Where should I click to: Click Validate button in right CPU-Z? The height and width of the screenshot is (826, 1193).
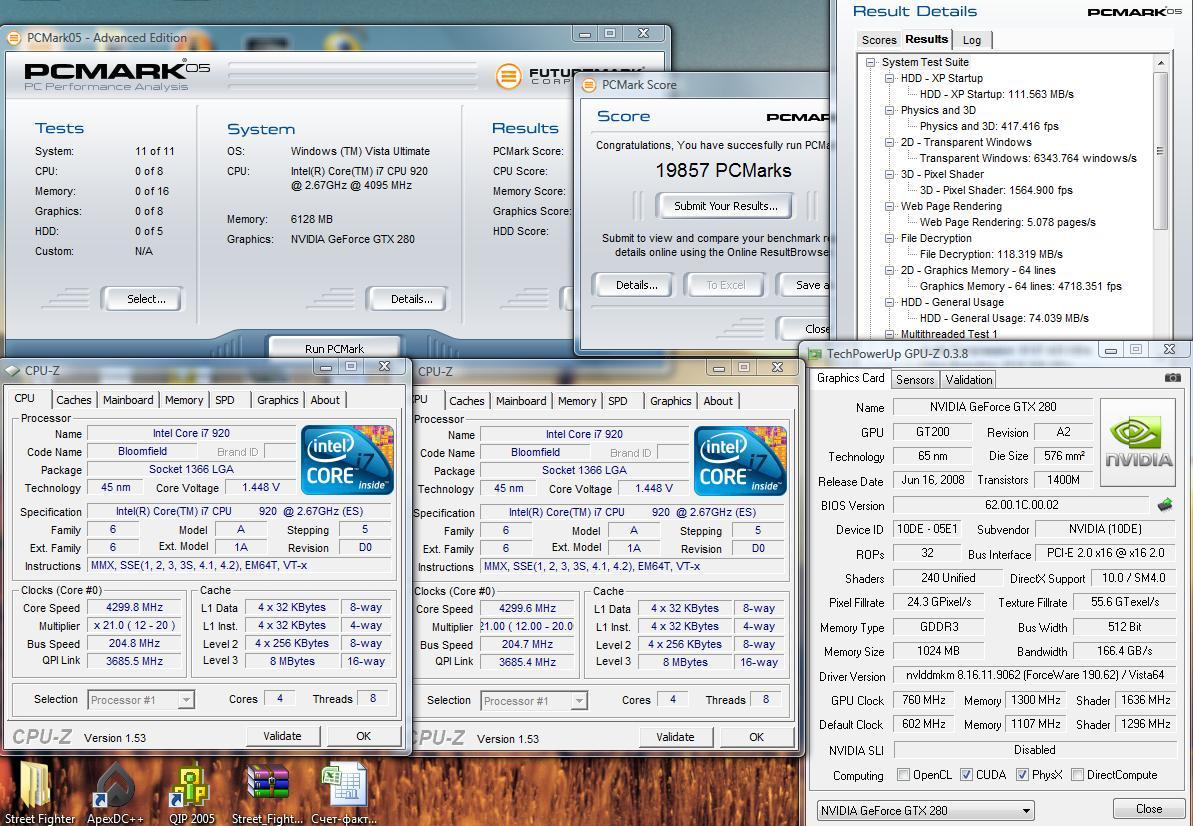click(675, 737)
